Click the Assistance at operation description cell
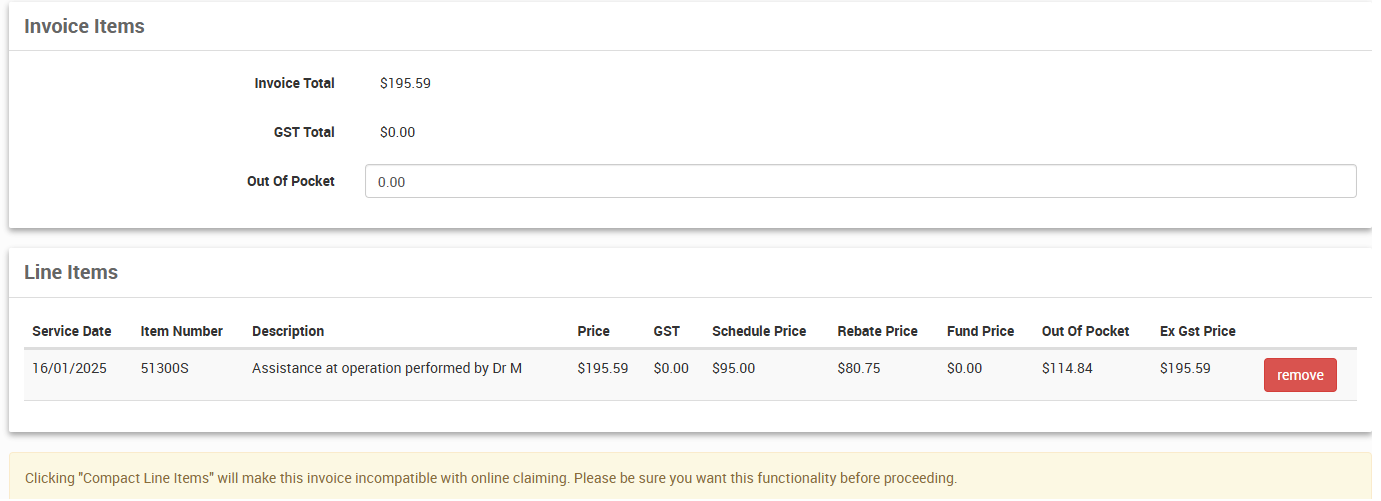The image size is (1381, 501). click(387, 368)
